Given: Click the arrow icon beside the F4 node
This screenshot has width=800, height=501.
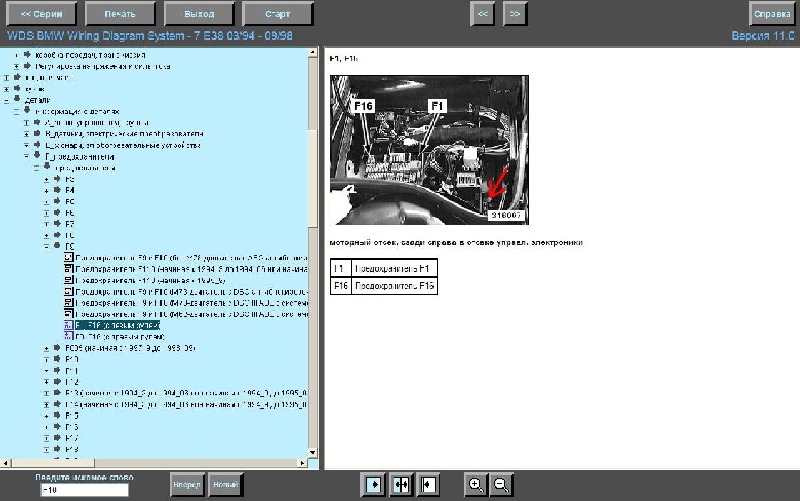Looking at the screenshot, I should coord(57,189).
